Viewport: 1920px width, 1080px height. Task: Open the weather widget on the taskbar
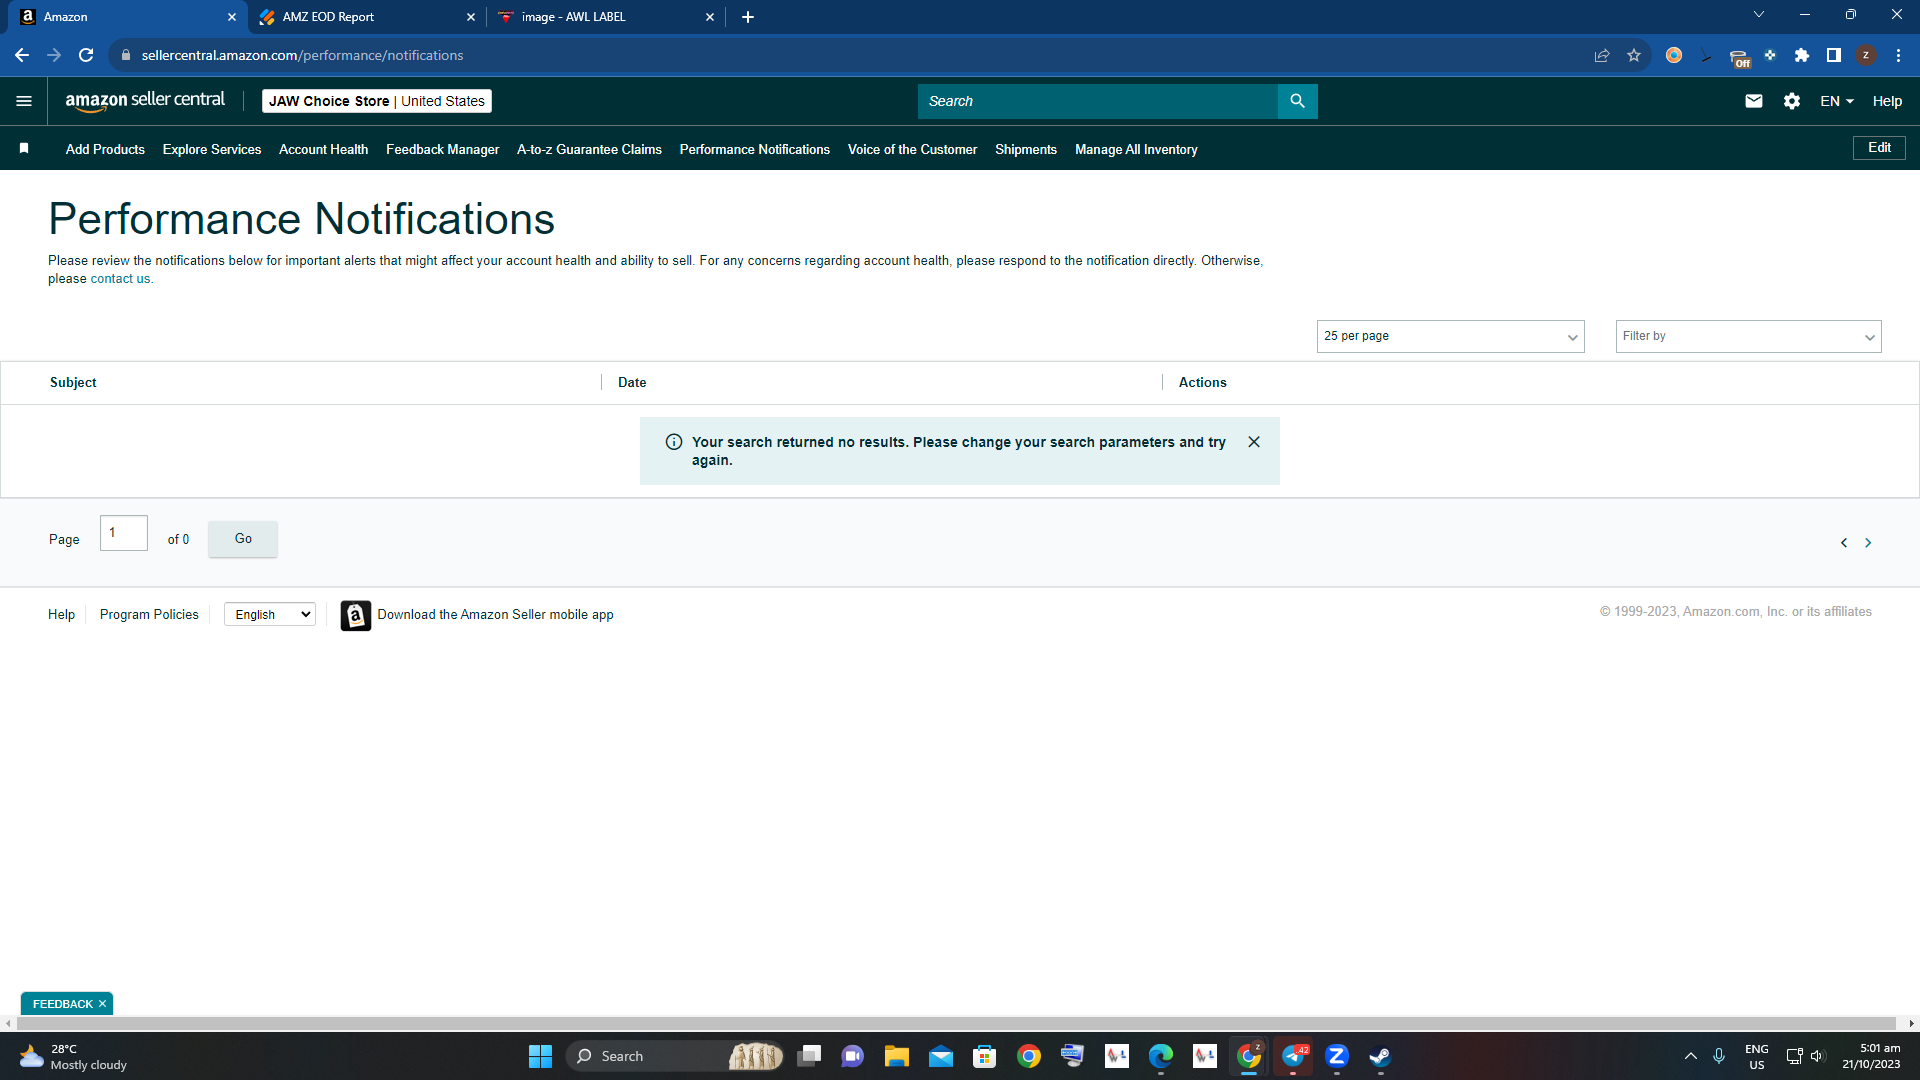coord(74,1056)
